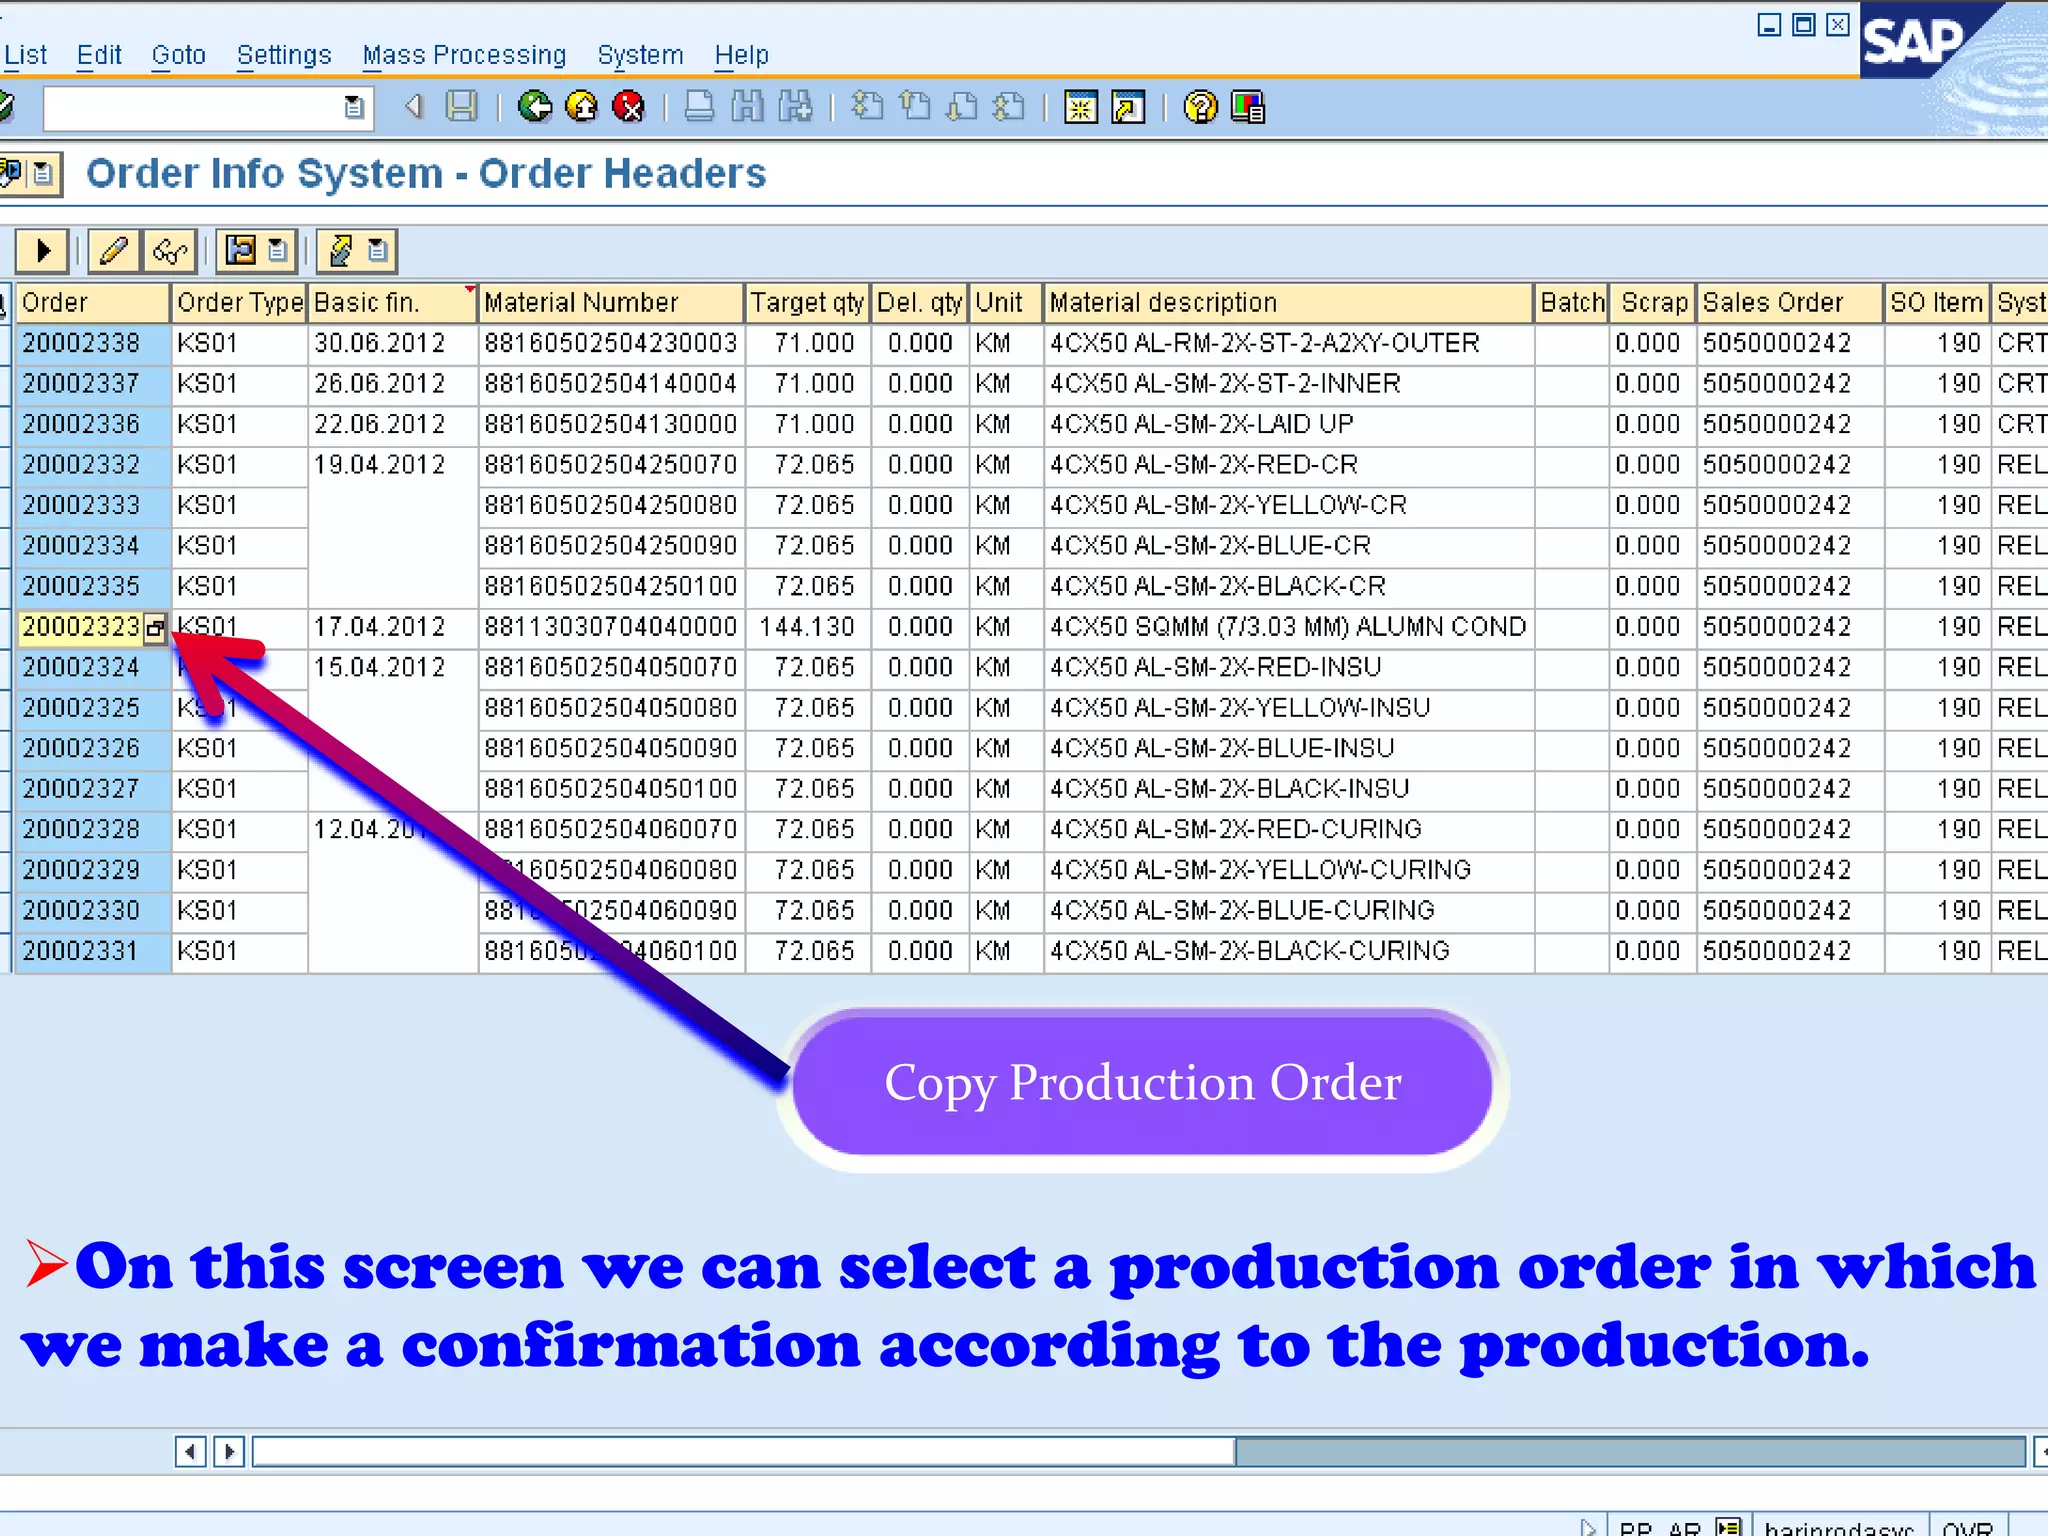
Task: Open the System menu
Action: pyautogui.click(x=640, y=54)
